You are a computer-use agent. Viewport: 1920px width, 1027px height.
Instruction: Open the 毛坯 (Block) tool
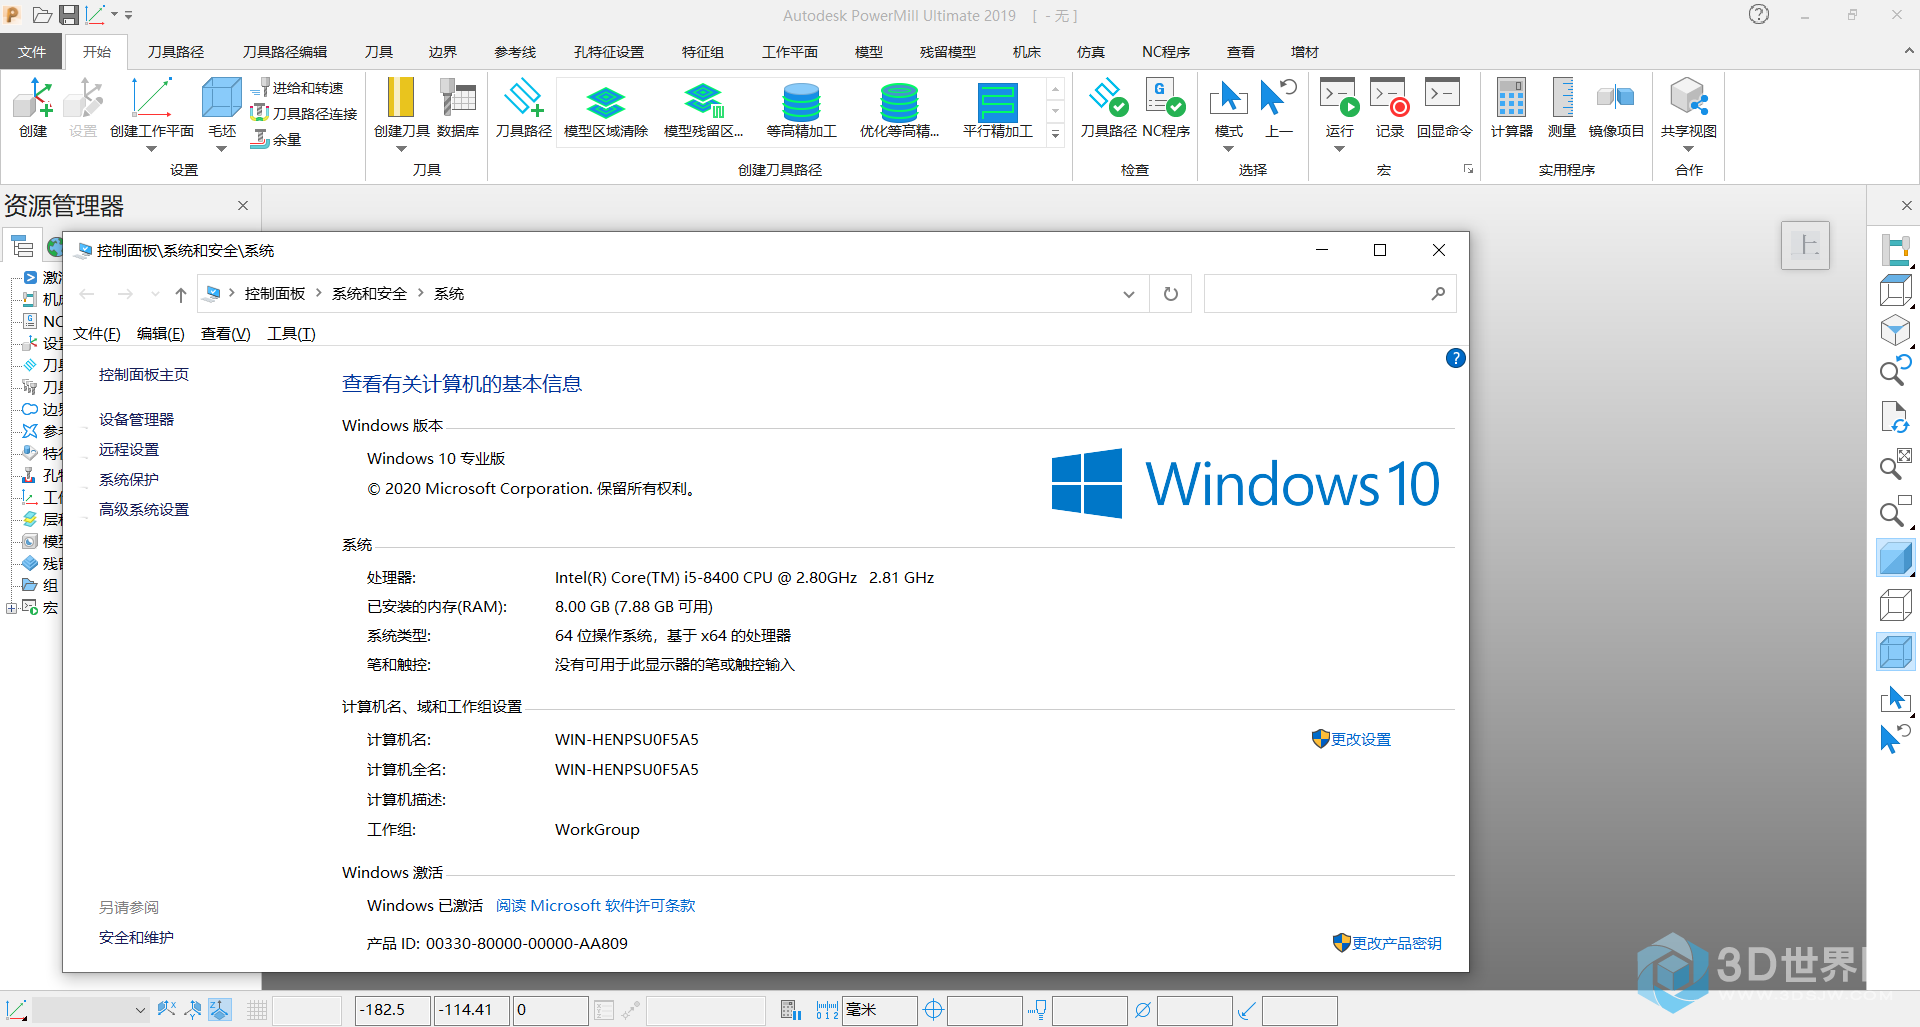[222, 108]
